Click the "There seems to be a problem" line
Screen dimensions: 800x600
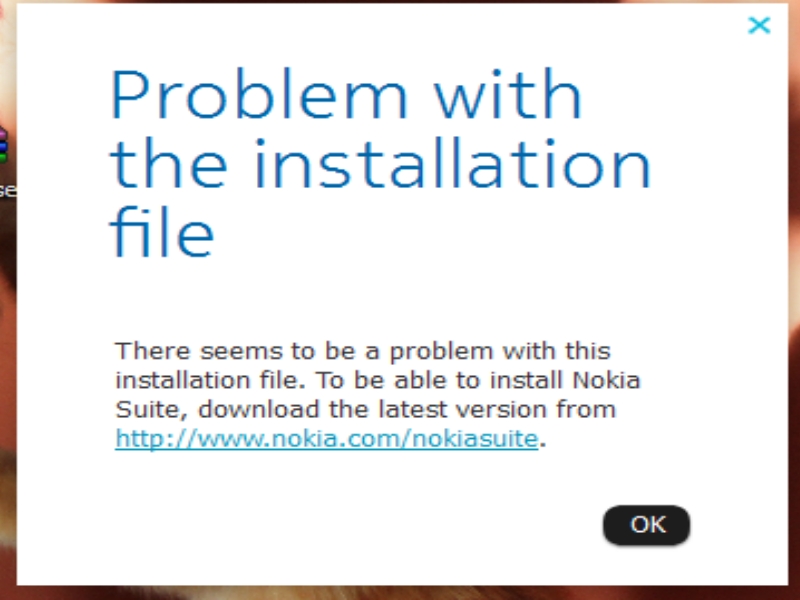coord(362,352)
